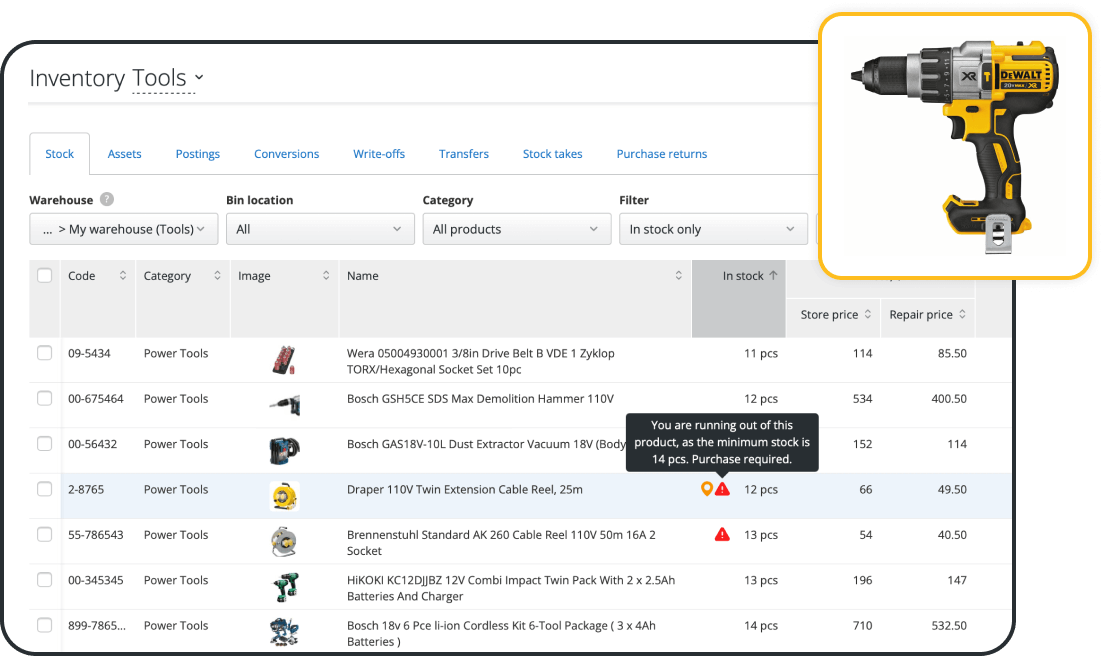Screen dimensions: 1104x656
Task: Sort using the Category column sort arrows
Action: pos(217,275)
